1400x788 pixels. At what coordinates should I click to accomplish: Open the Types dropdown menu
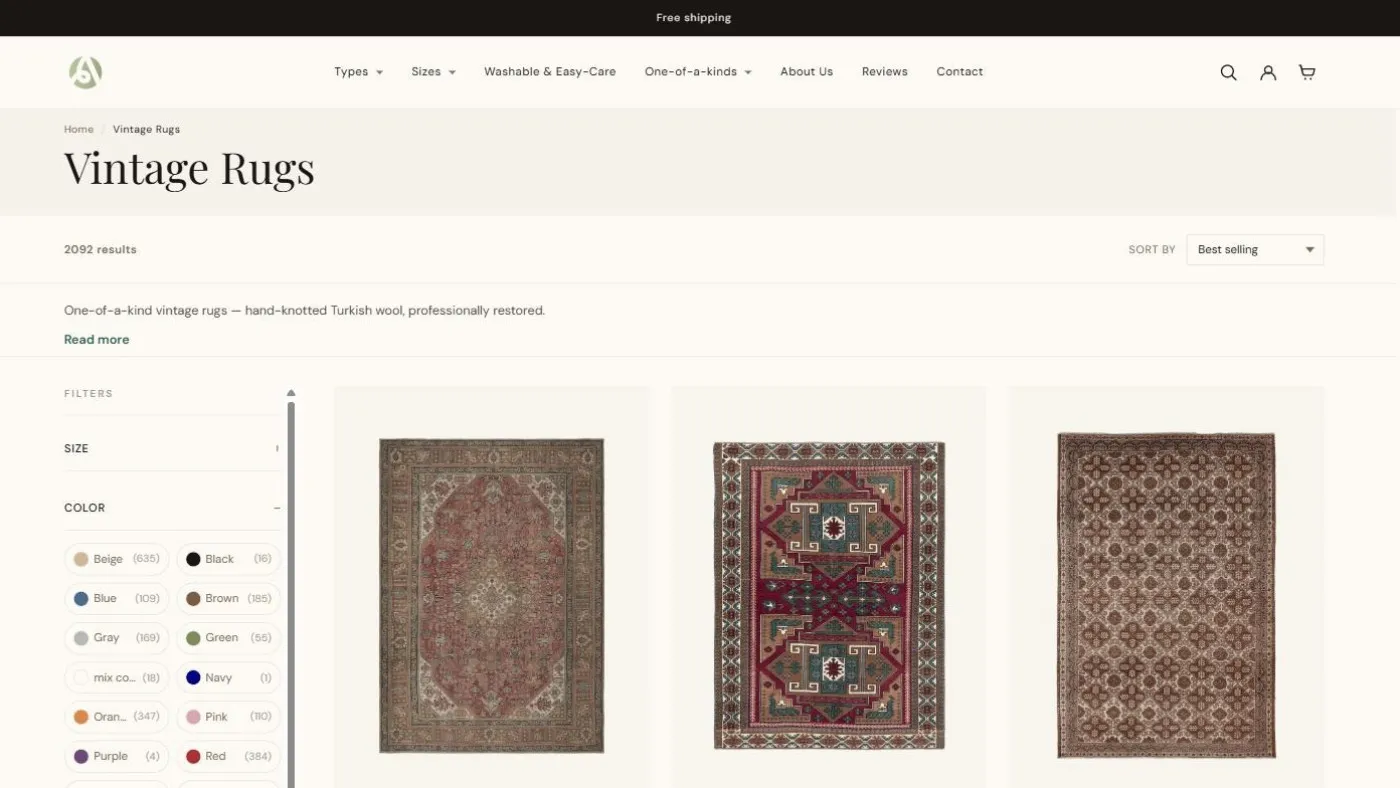tap(358, 72)
